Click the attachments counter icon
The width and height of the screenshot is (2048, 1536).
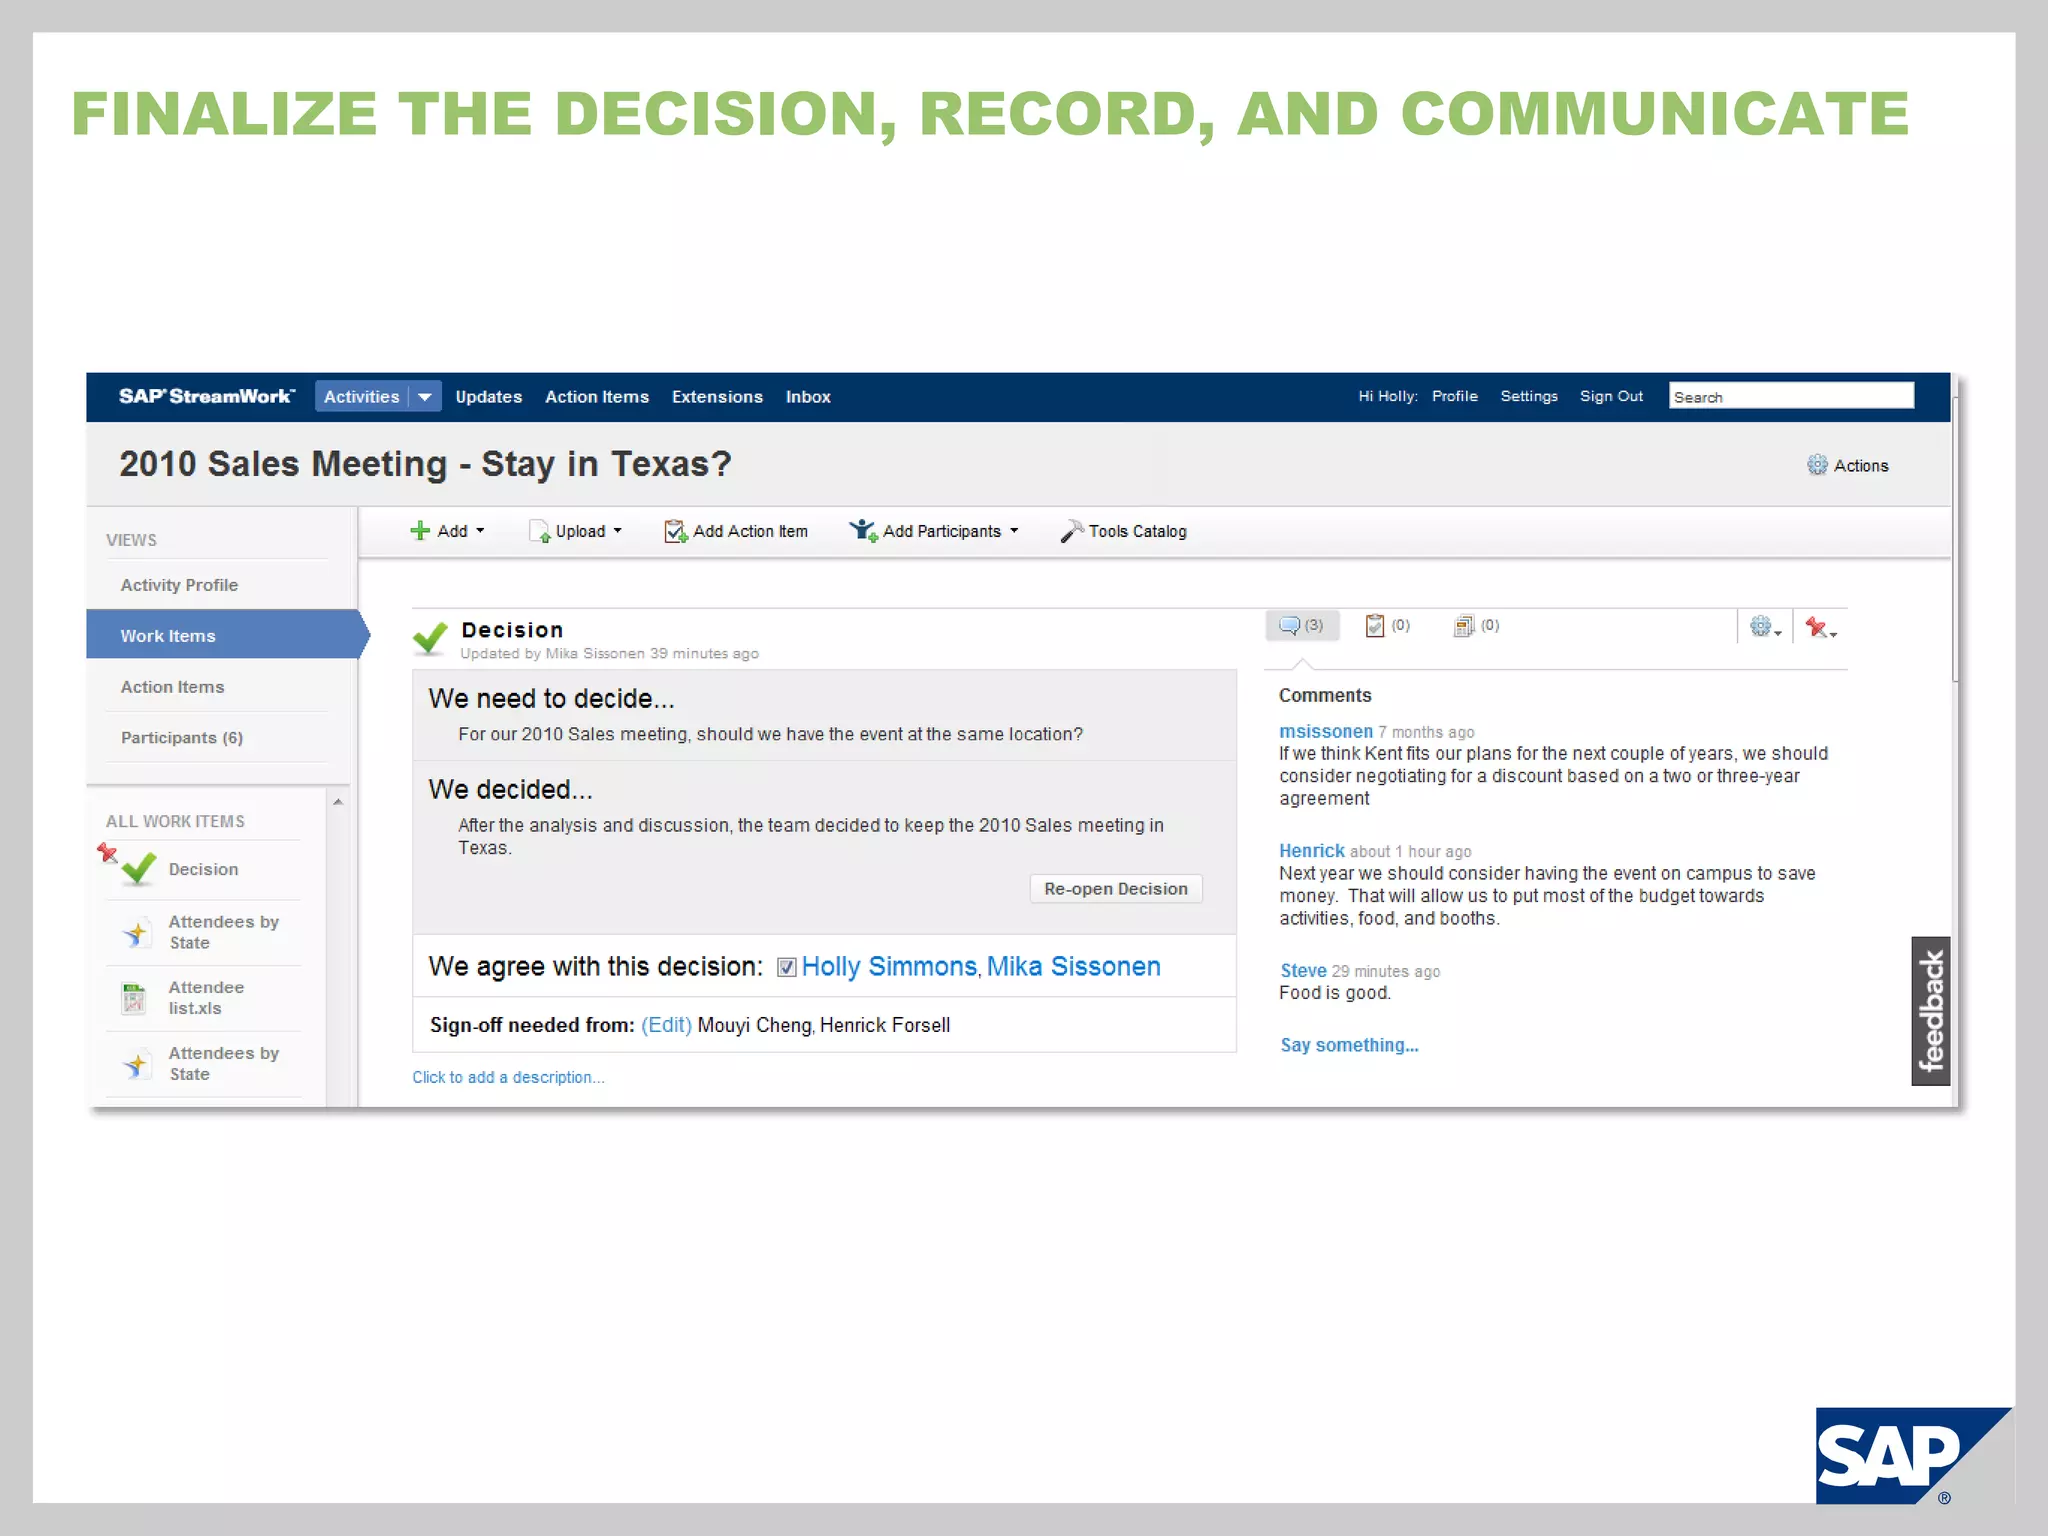(x=1464, y=626)
